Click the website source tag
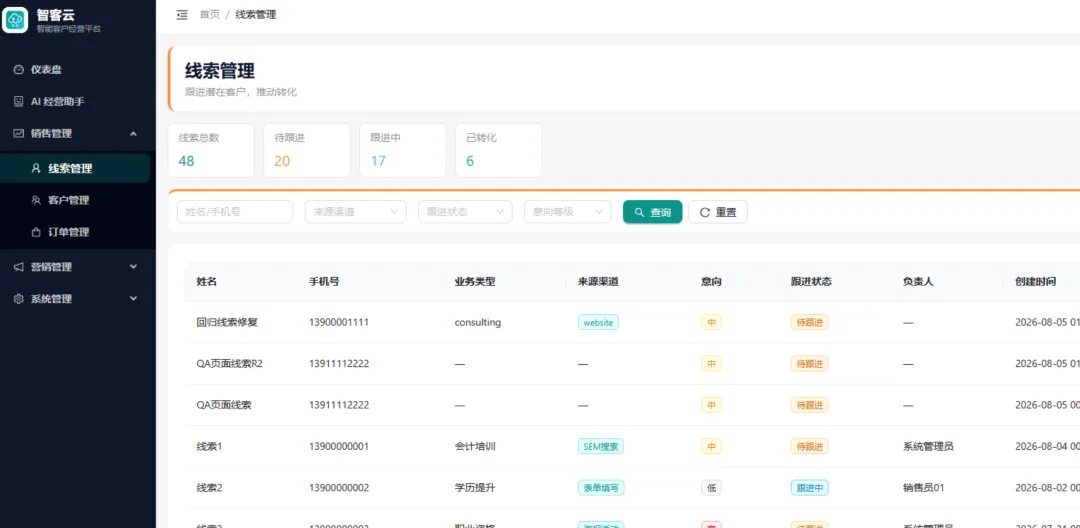This screenshot has height=528, width=1080. click(x=598, y=322)
